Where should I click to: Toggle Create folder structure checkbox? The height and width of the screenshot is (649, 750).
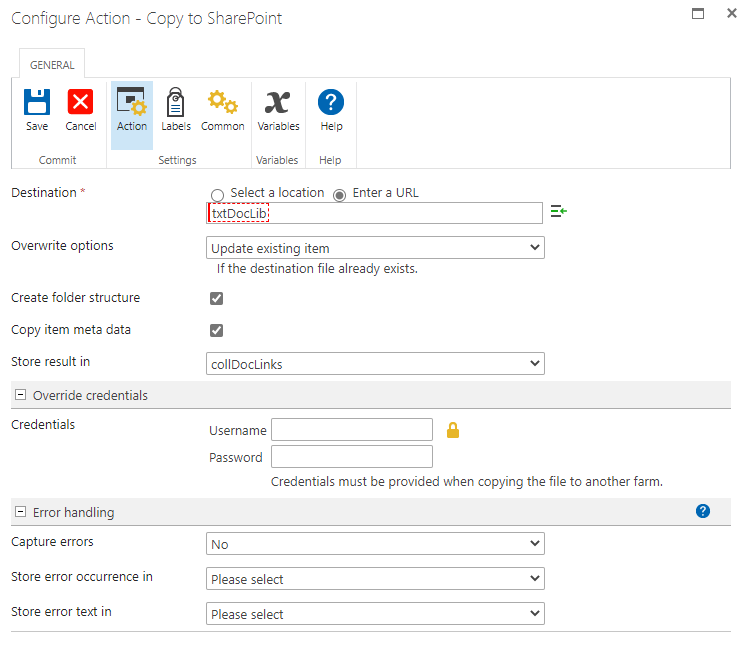pyautogui.click(x=216, y=298)
